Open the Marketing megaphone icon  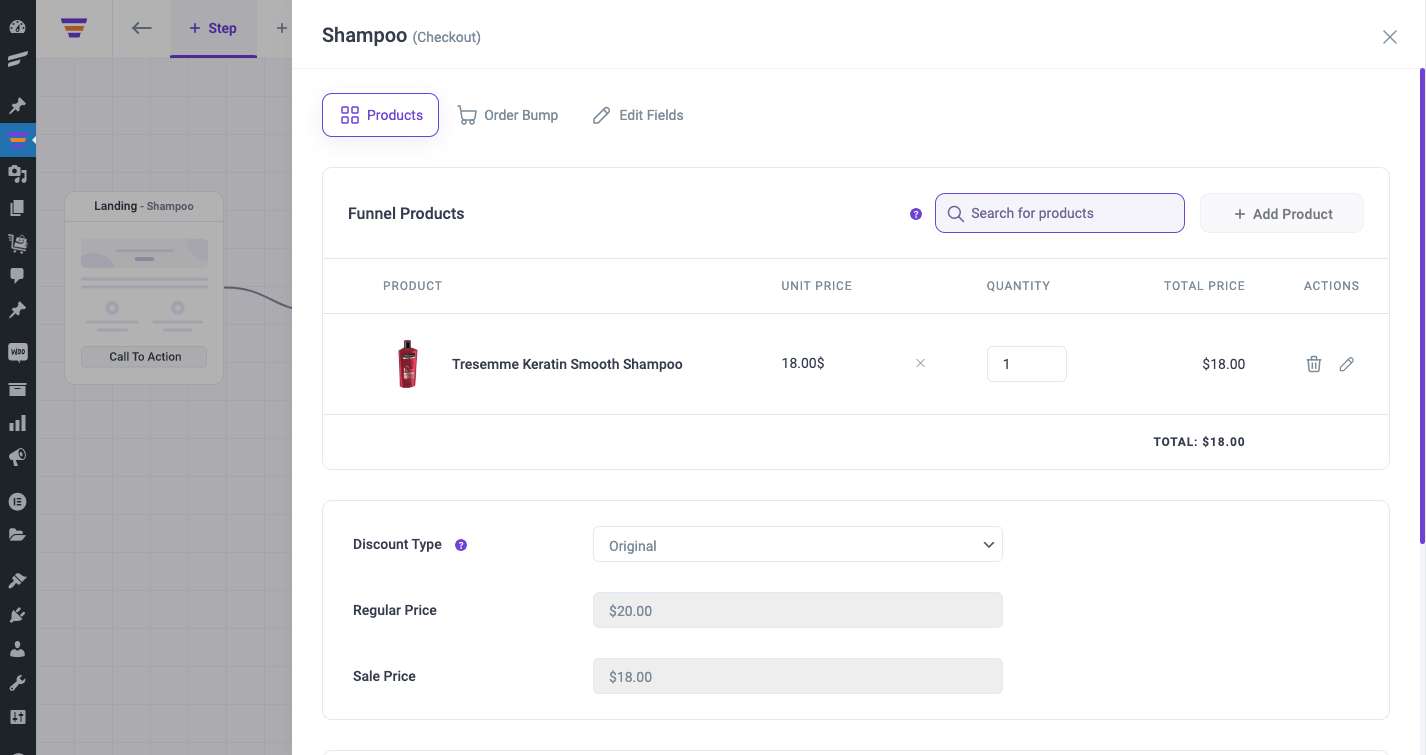click(17, 457)
